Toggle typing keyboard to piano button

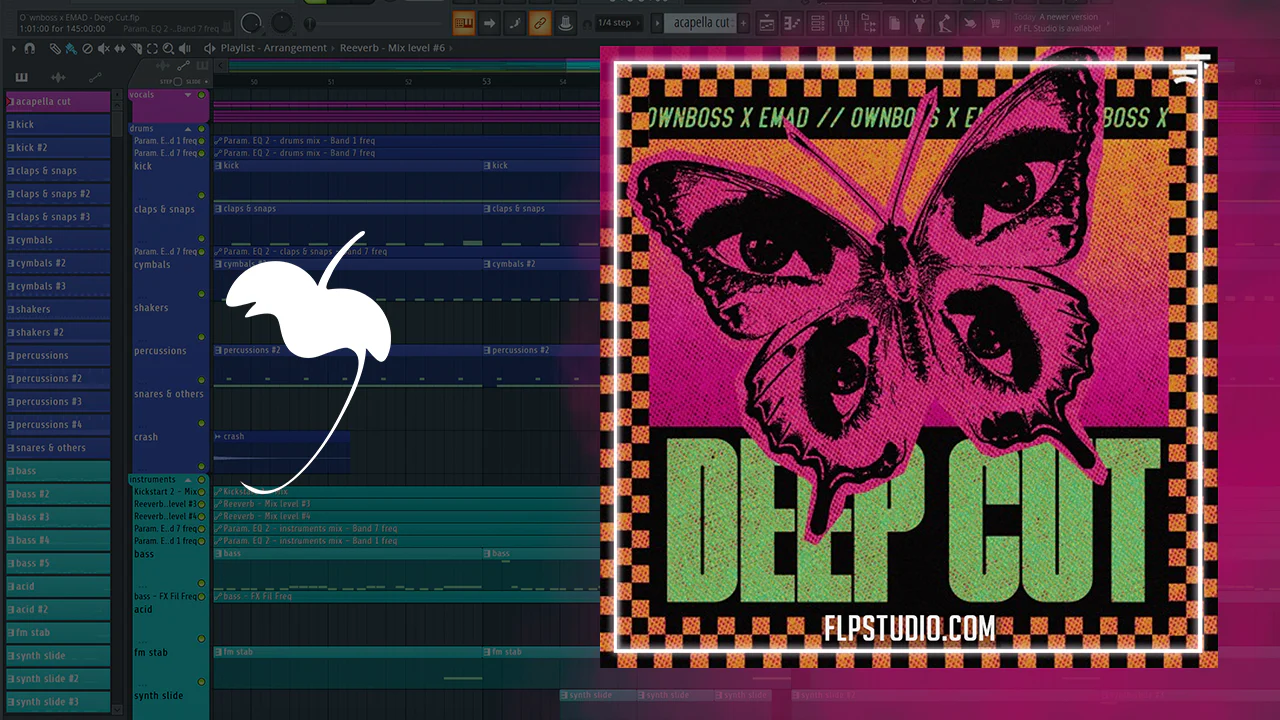coord(464,23)
